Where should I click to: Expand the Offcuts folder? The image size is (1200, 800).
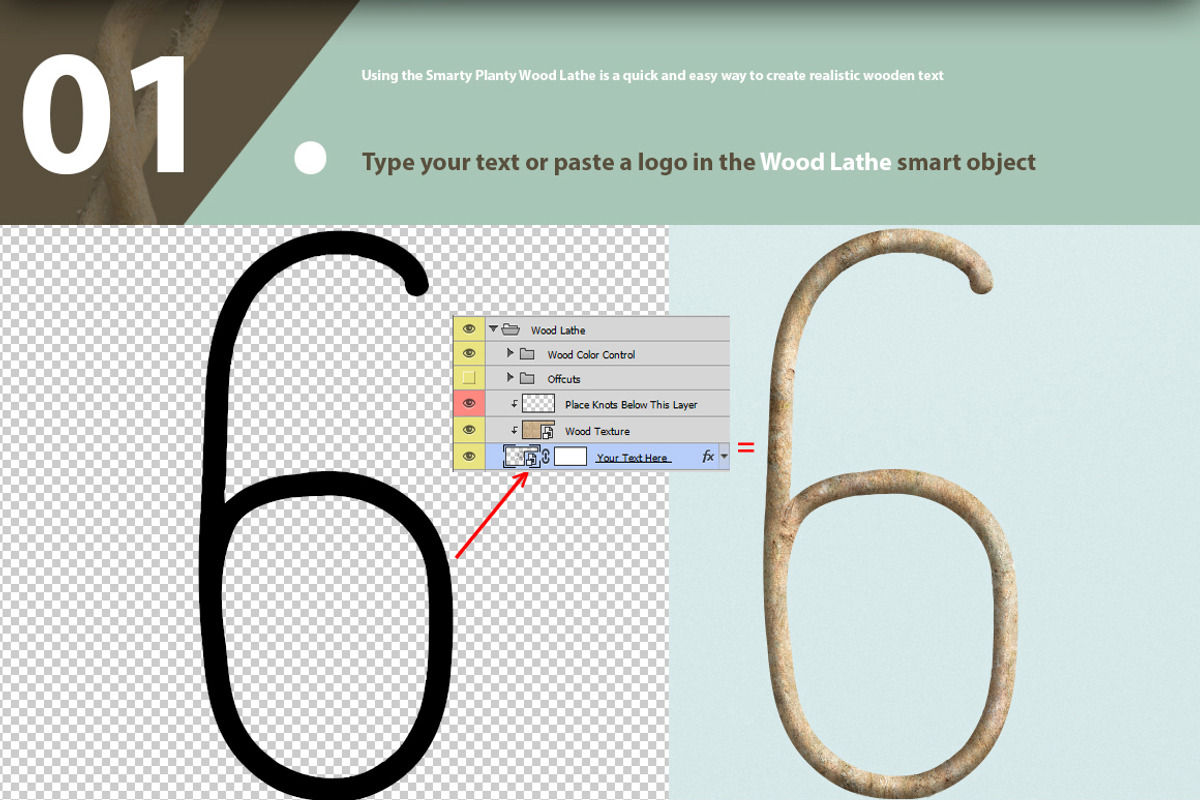pyautogui.click(x=510, y=378)
